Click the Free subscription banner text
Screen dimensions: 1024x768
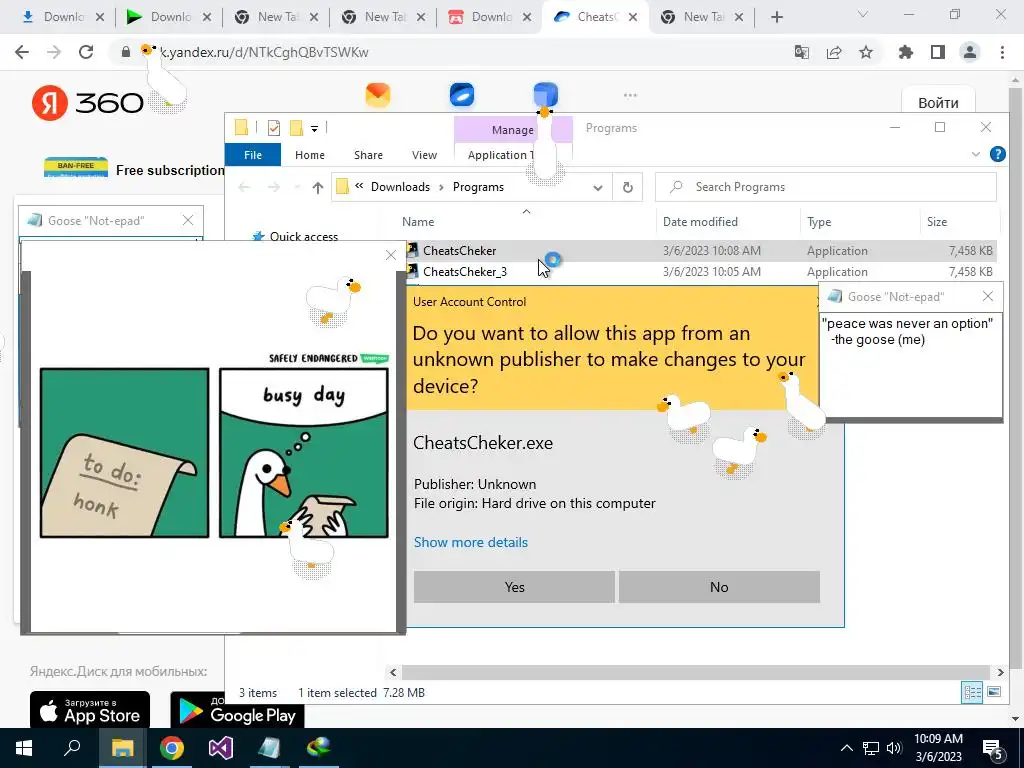pyautogui.click(x=170, y=170)
